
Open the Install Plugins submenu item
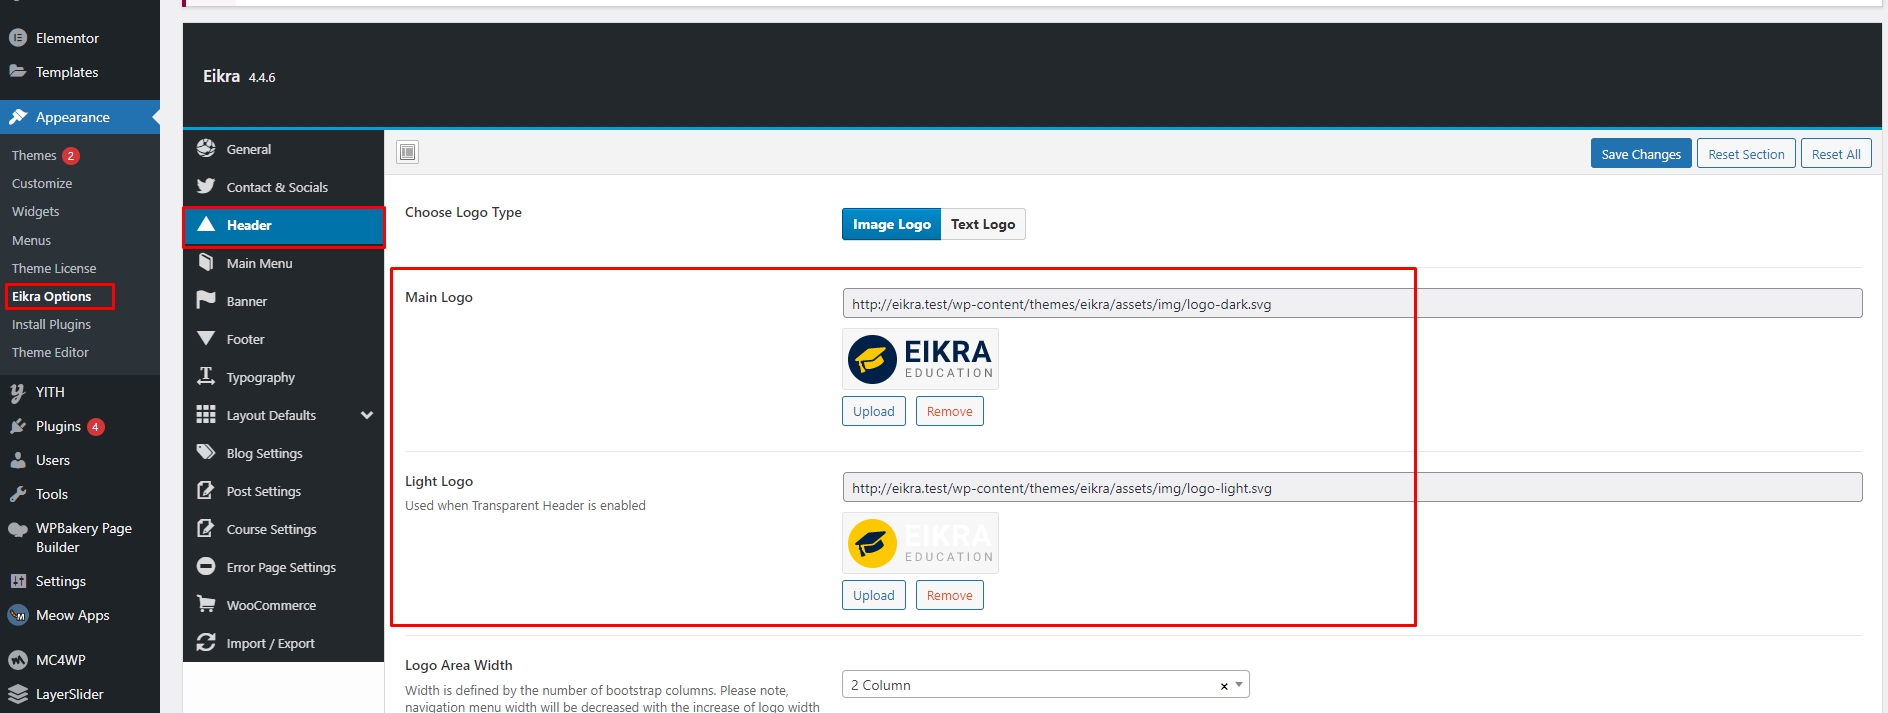tap(51, 324)
